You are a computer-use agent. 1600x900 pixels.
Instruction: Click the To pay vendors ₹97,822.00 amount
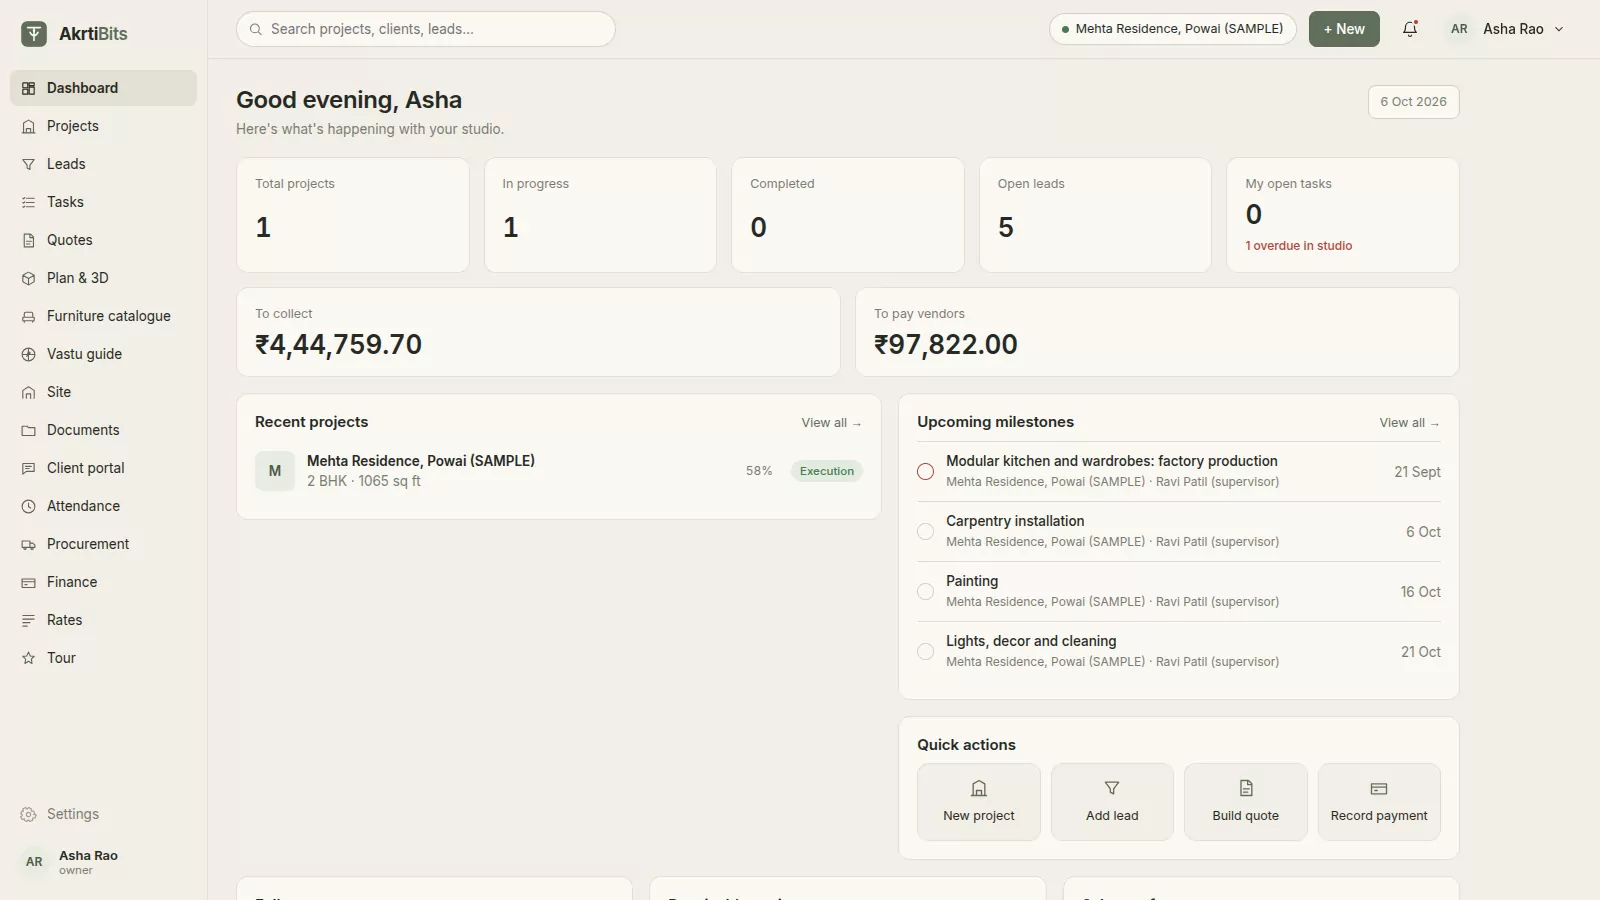946,345
